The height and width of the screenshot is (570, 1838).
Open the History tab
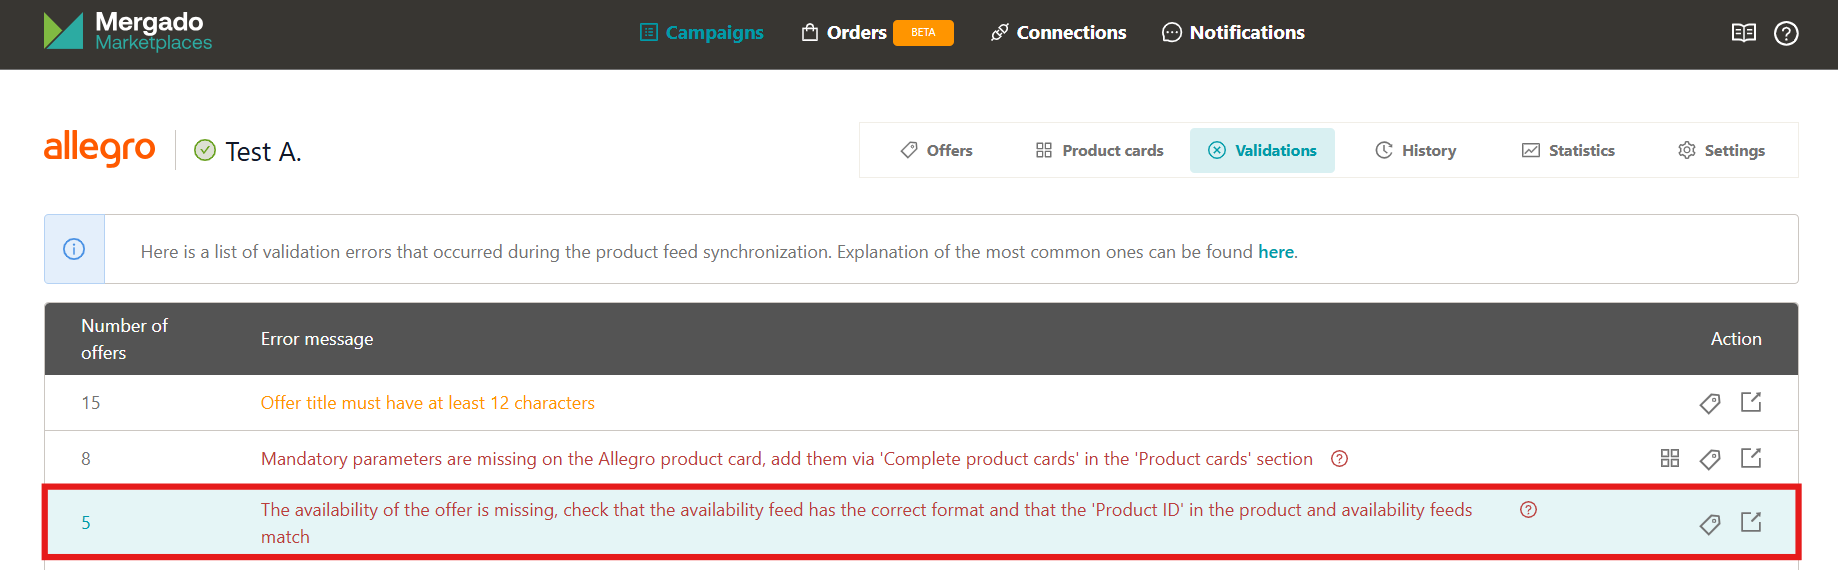(1415, 151)
